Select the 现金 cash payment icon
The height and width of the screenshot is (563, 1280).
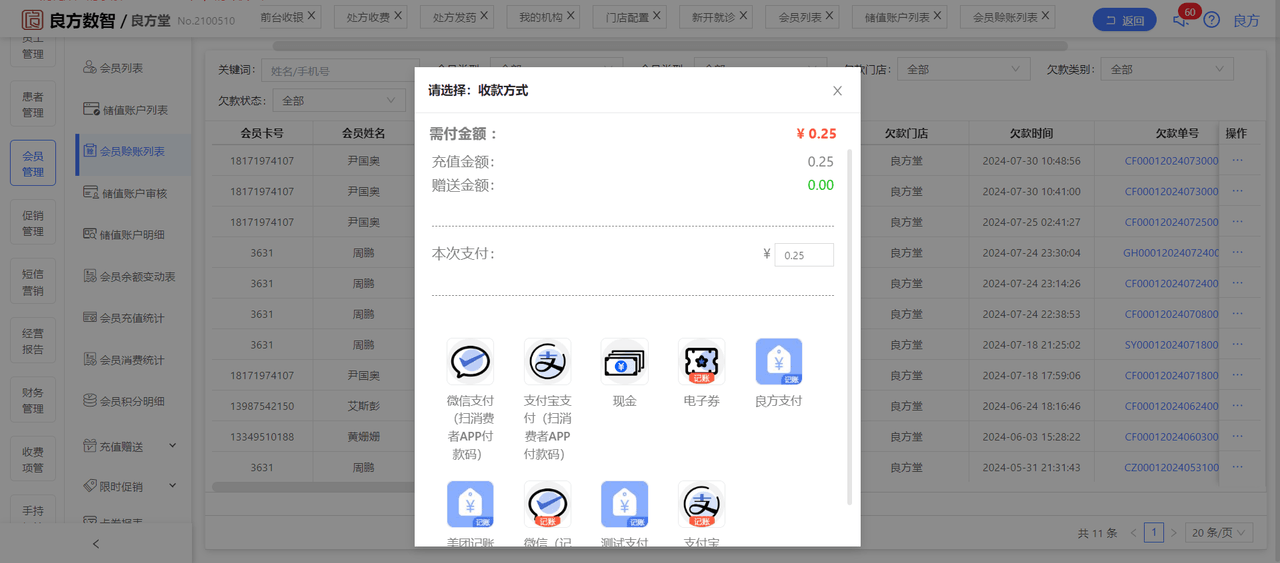pos(624,361)
